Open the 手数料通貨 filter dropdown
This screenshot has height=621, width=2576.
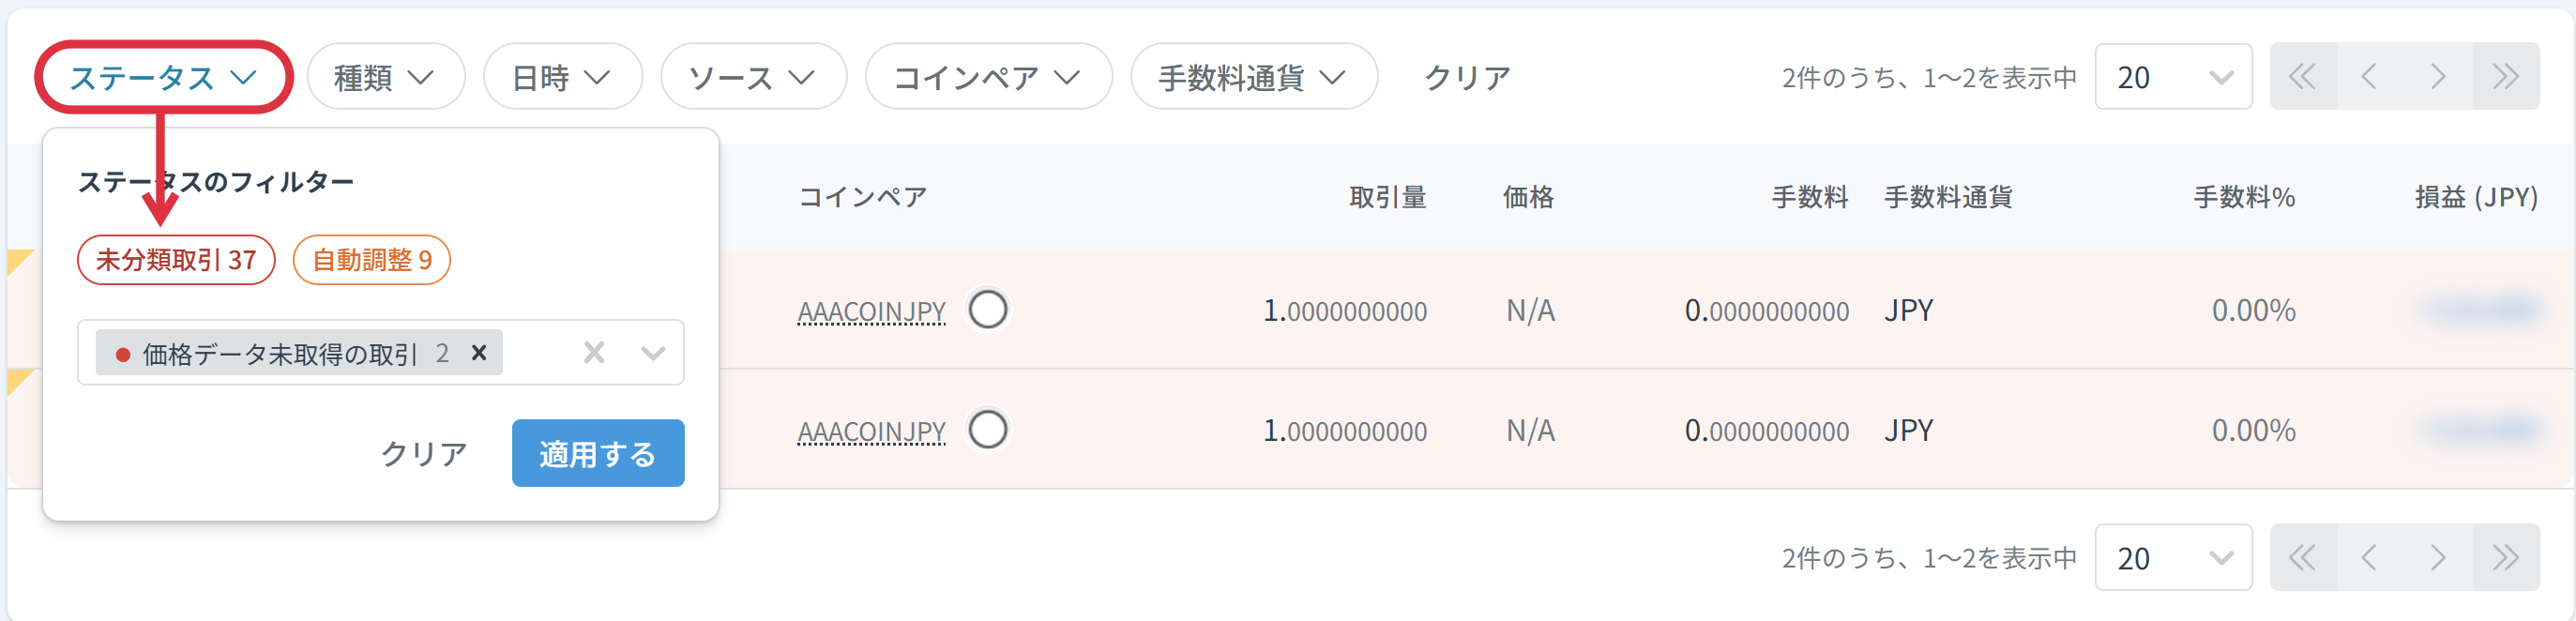pyautogui.click(x=1253, y=77)
